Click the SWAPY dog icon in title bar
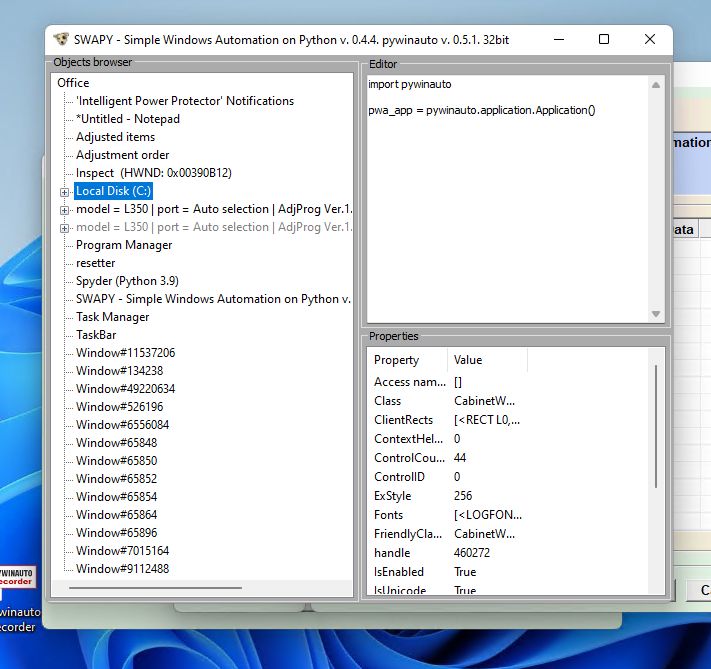The image size is (711, 669). click(61, 39)
